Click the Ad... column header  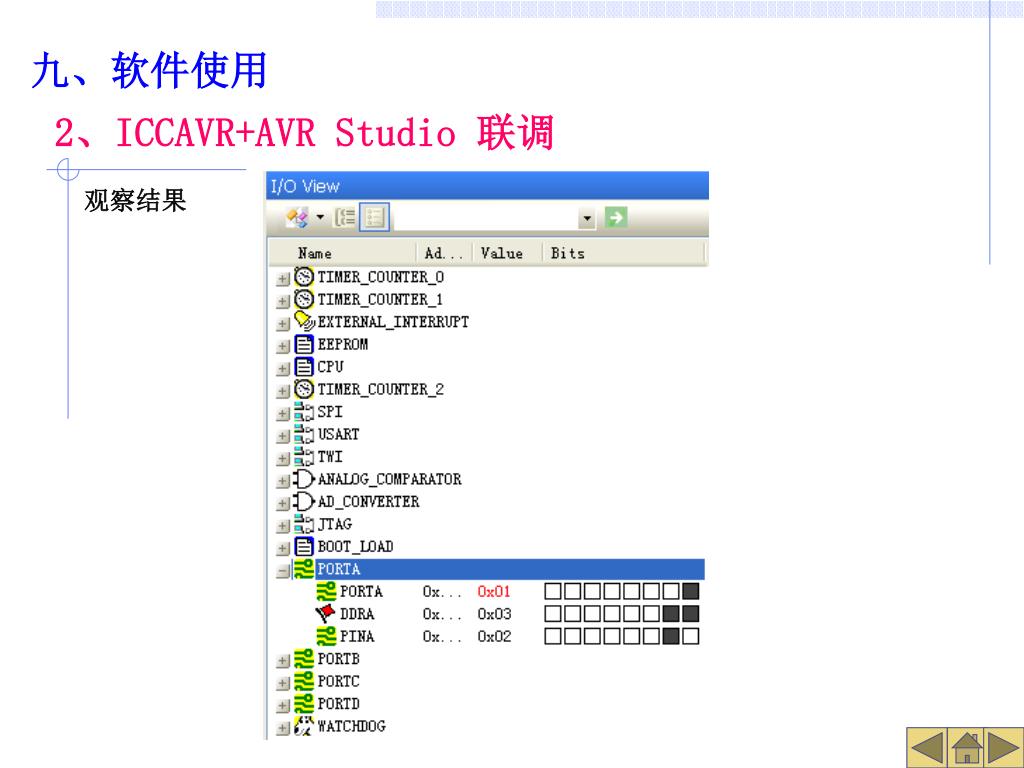(x=444, y=253)
